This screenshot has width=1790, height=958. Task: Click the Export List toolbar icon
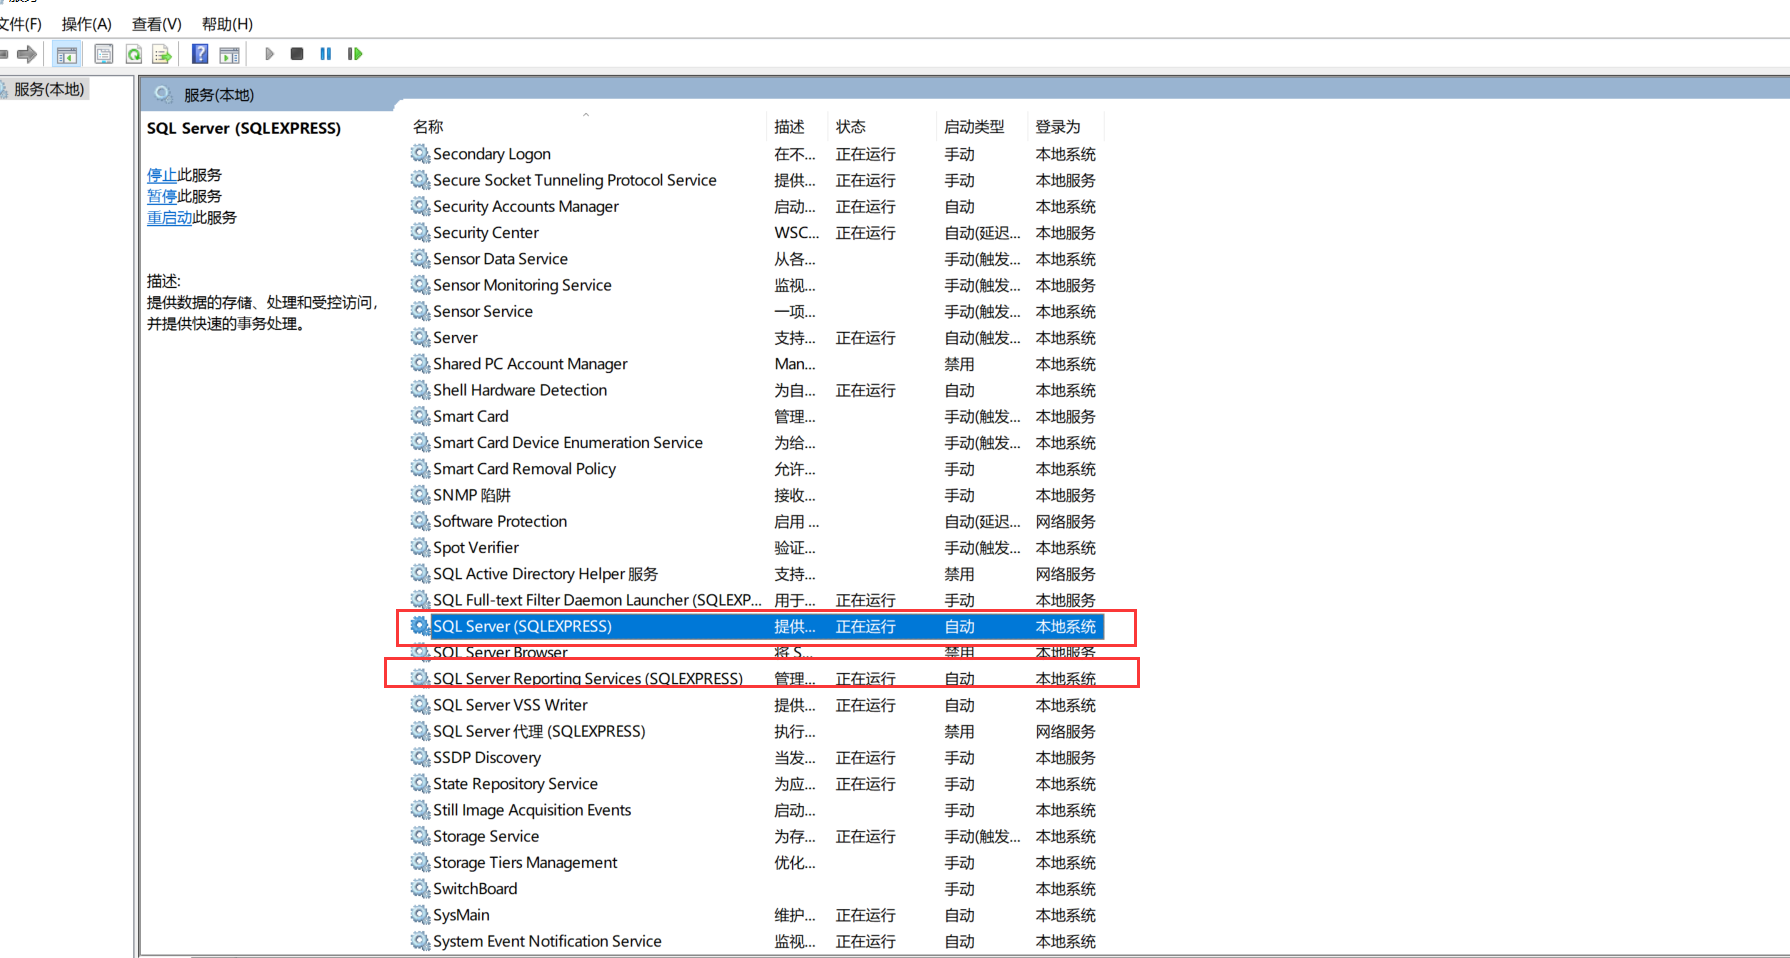[x=162, y=54]
